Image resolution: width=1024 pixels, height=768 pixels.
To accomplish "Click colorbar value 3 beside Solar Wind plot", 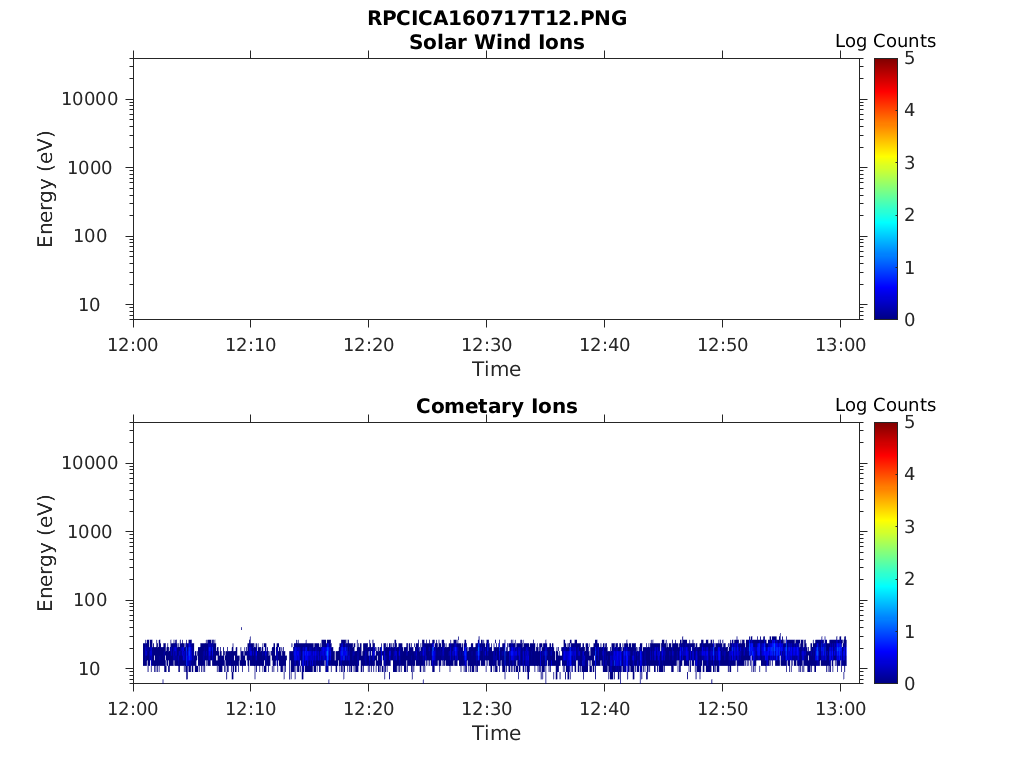I will coord(910,163).
